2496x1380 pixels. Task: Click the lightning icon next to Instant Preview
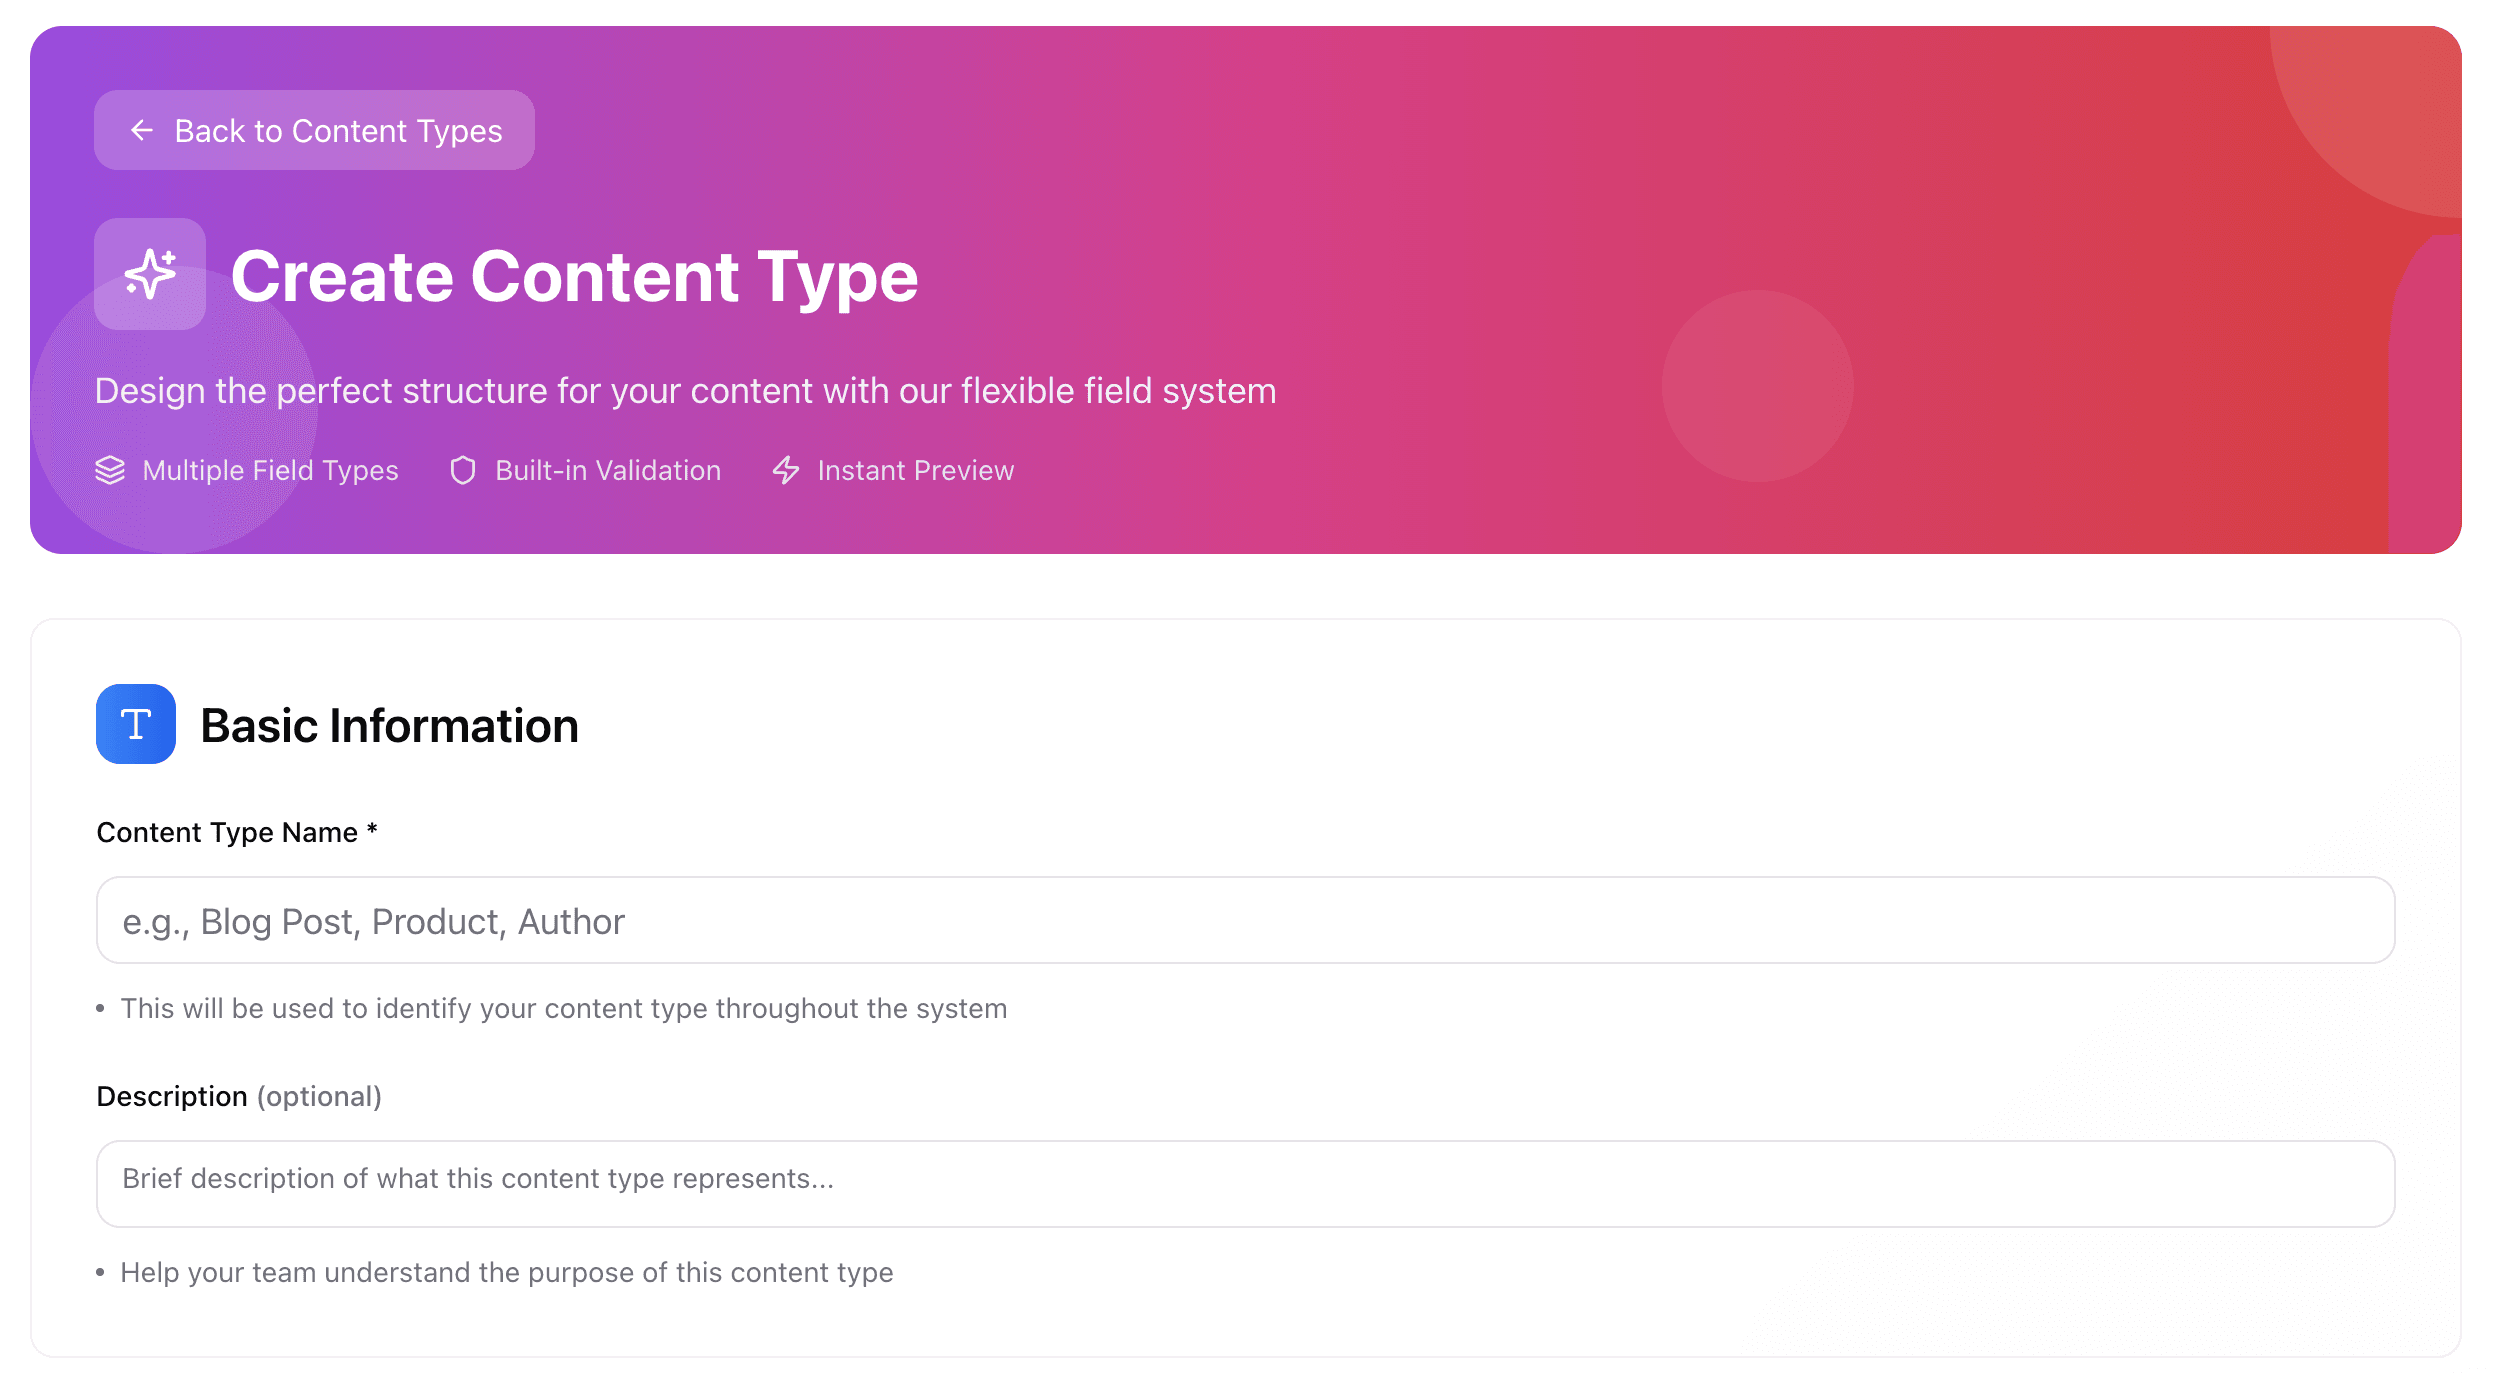(786, 470)
